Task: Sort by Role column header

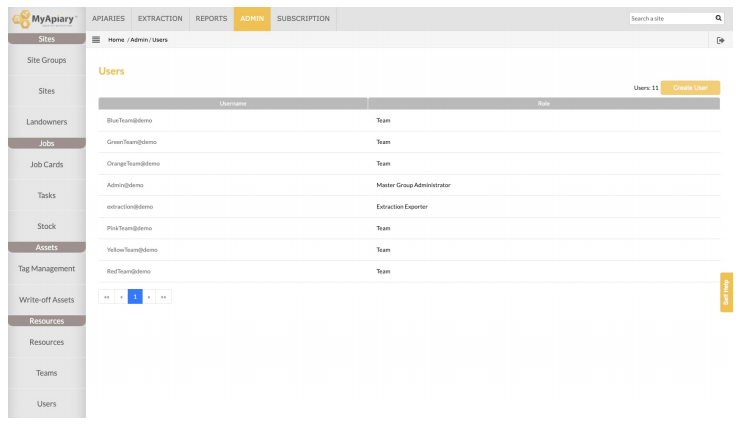Action: point(544,104)
